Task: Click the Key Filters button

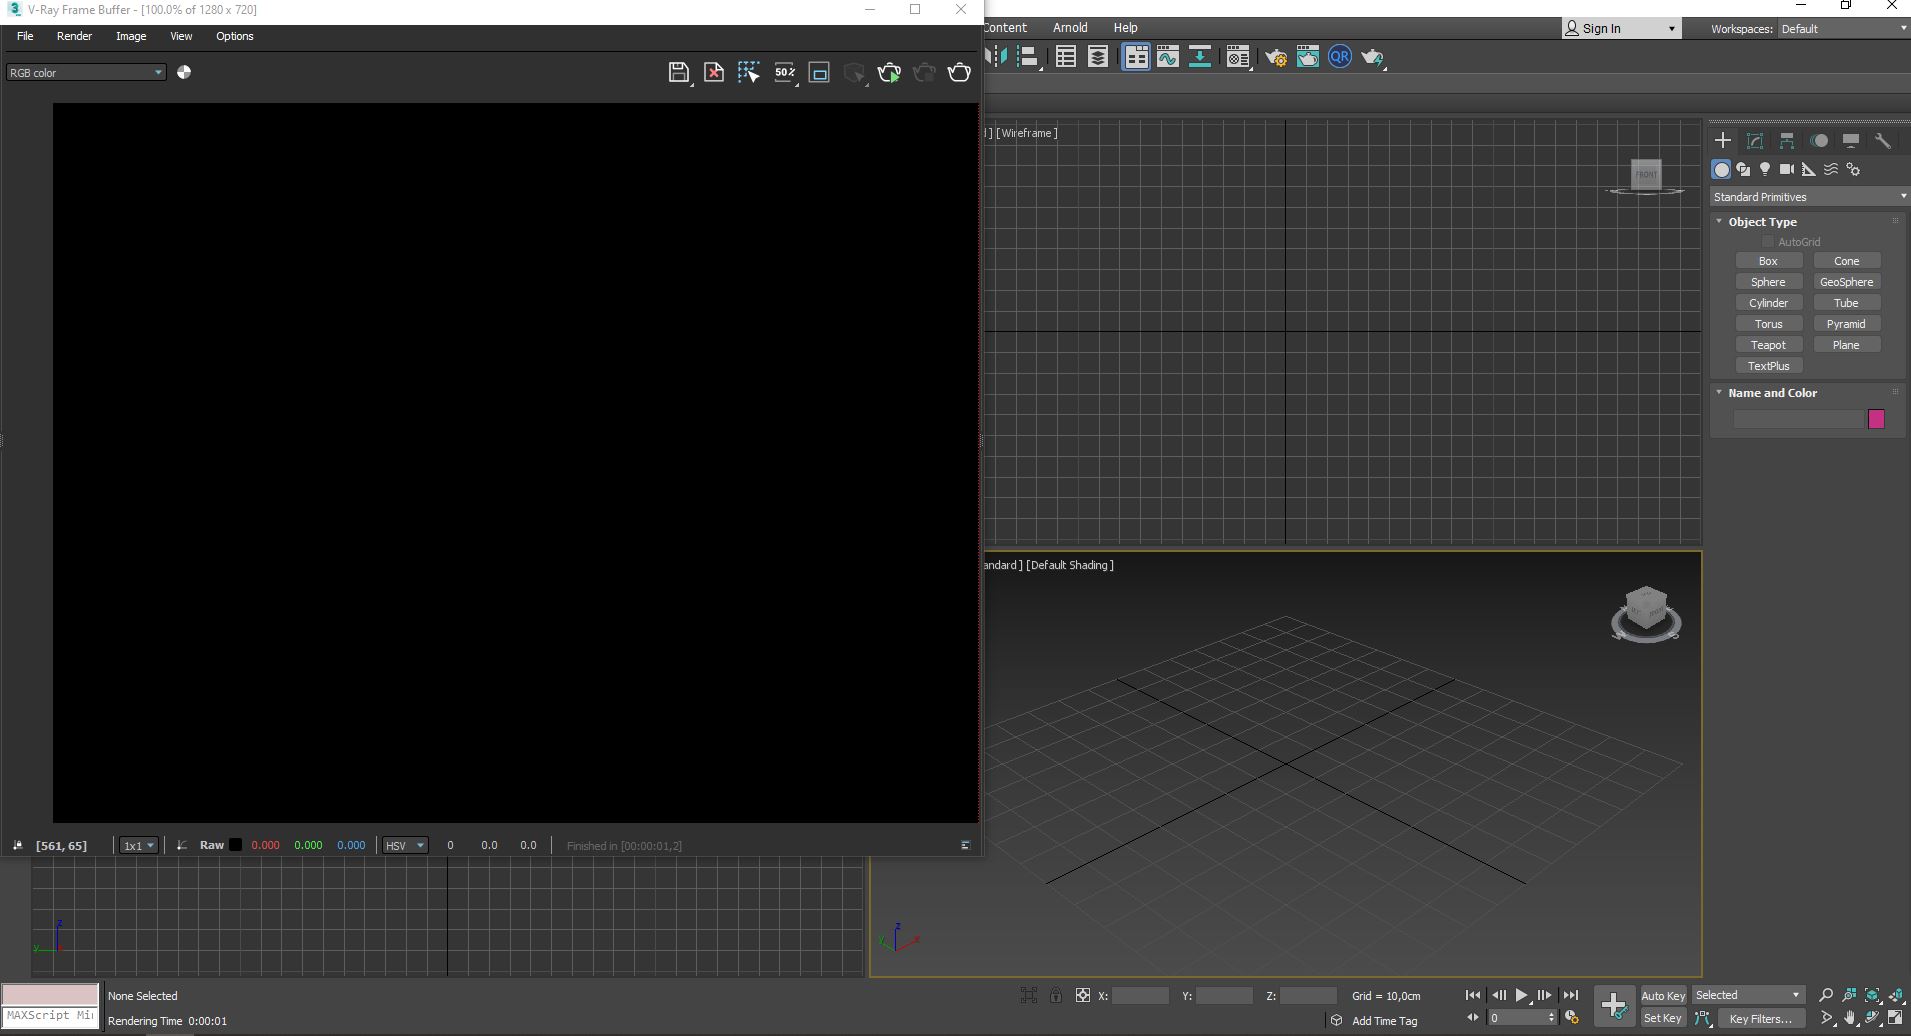Action: [x=1761, y=1019]
